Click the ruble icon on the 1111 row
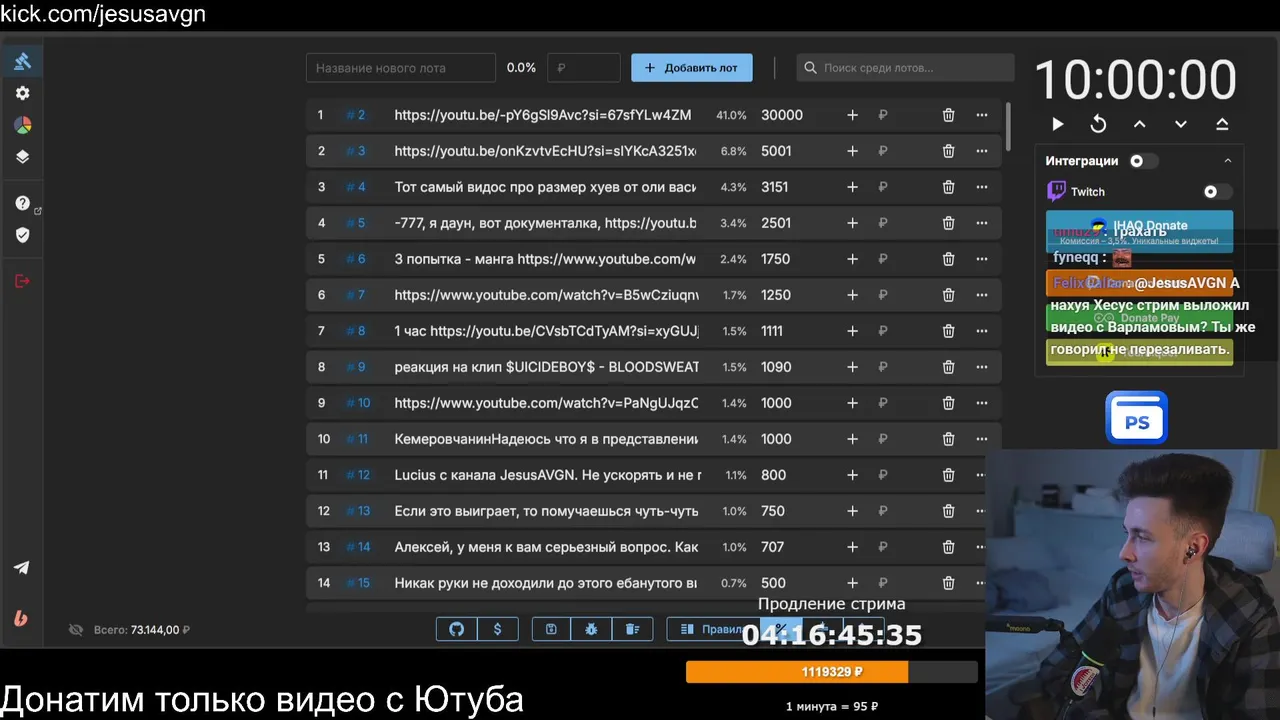1280x720 pixels. tap(882, 331)
